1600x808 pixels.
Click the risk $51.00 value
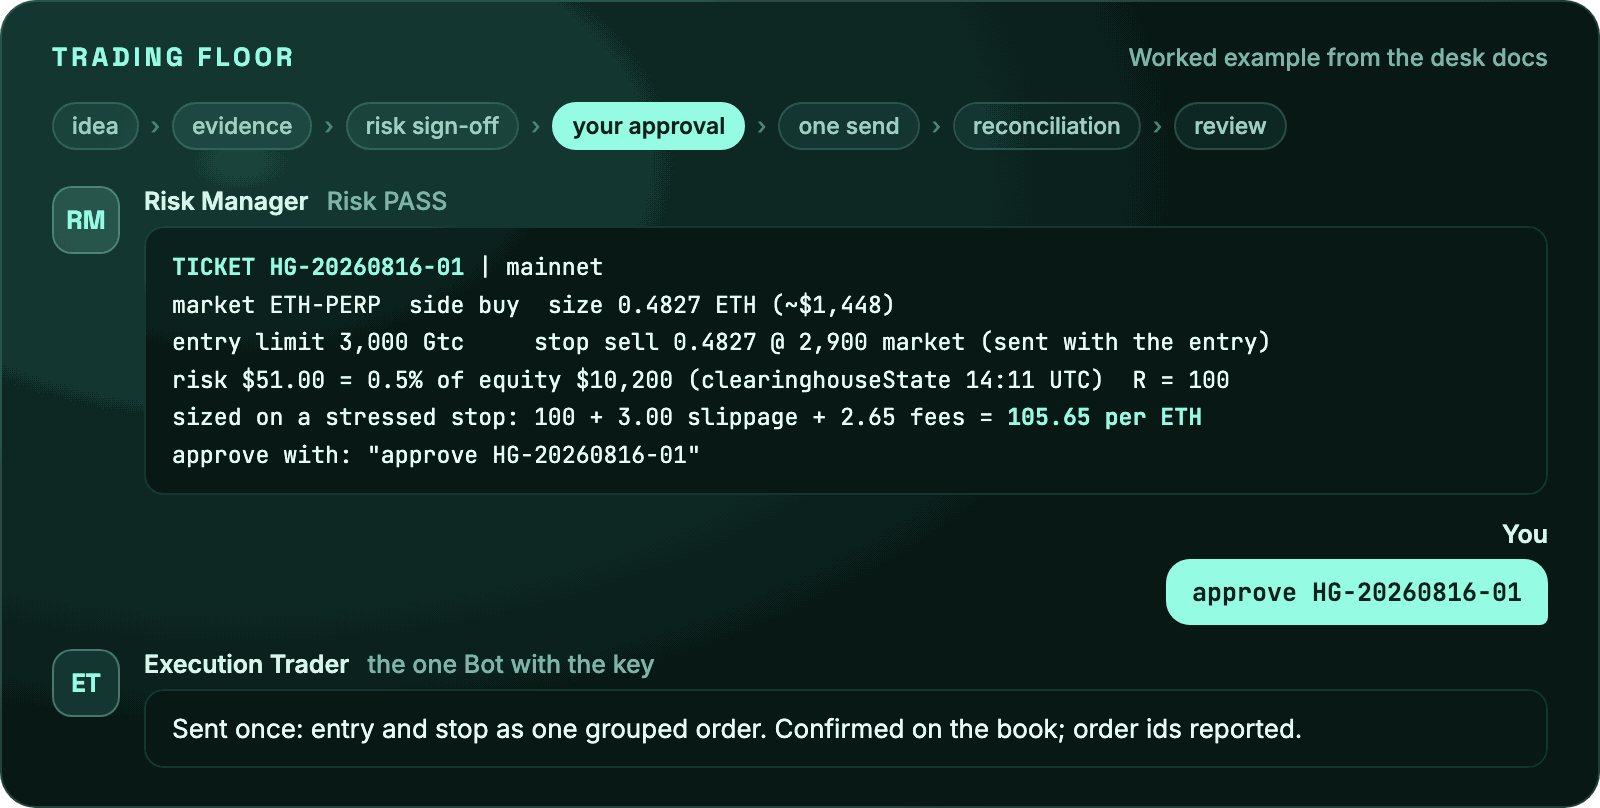tap(248, 380)
